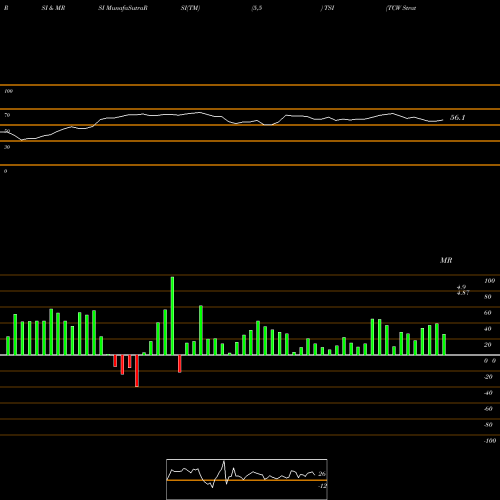
Task: Click the -80 label on the MR axis
Action: click(x=488, y=425)
